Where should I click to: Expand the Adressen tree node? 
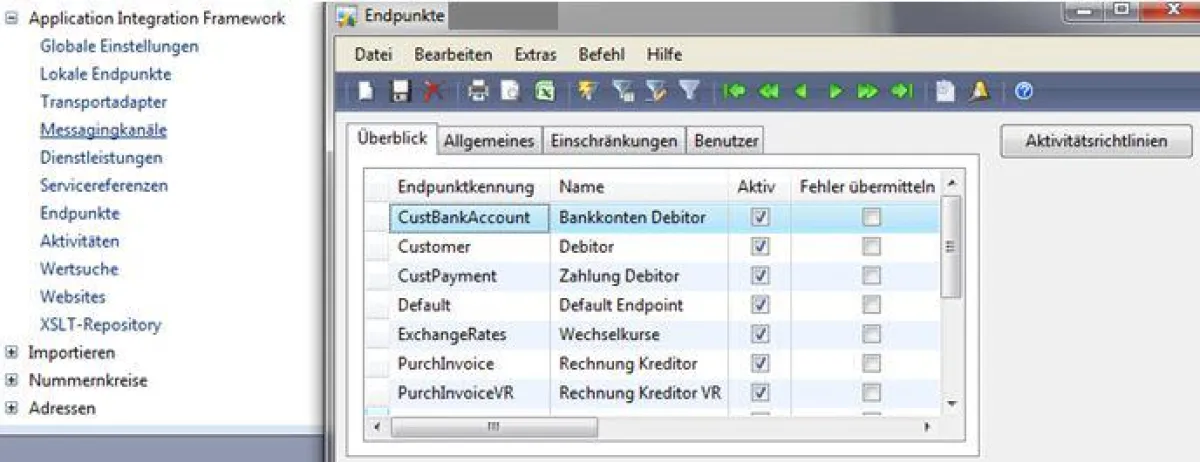pos(12,408)
